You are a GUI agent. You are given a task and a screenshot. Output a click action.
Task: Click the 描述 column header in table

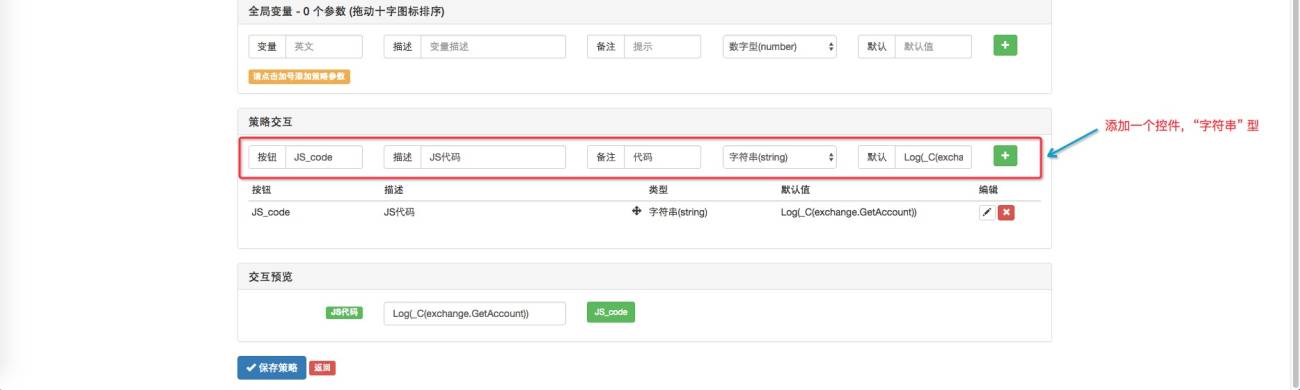[x=394, y=189]
